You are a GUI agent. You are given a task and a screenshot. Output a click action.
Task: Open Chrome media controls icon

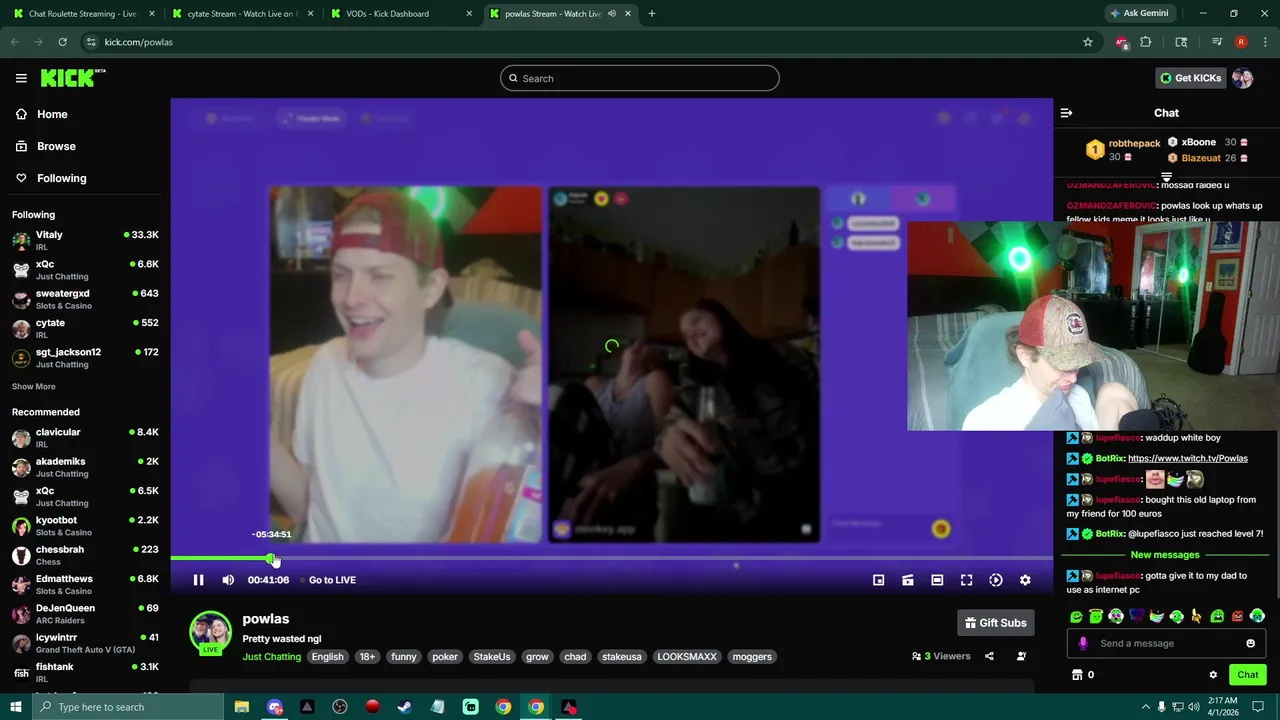1217,42
